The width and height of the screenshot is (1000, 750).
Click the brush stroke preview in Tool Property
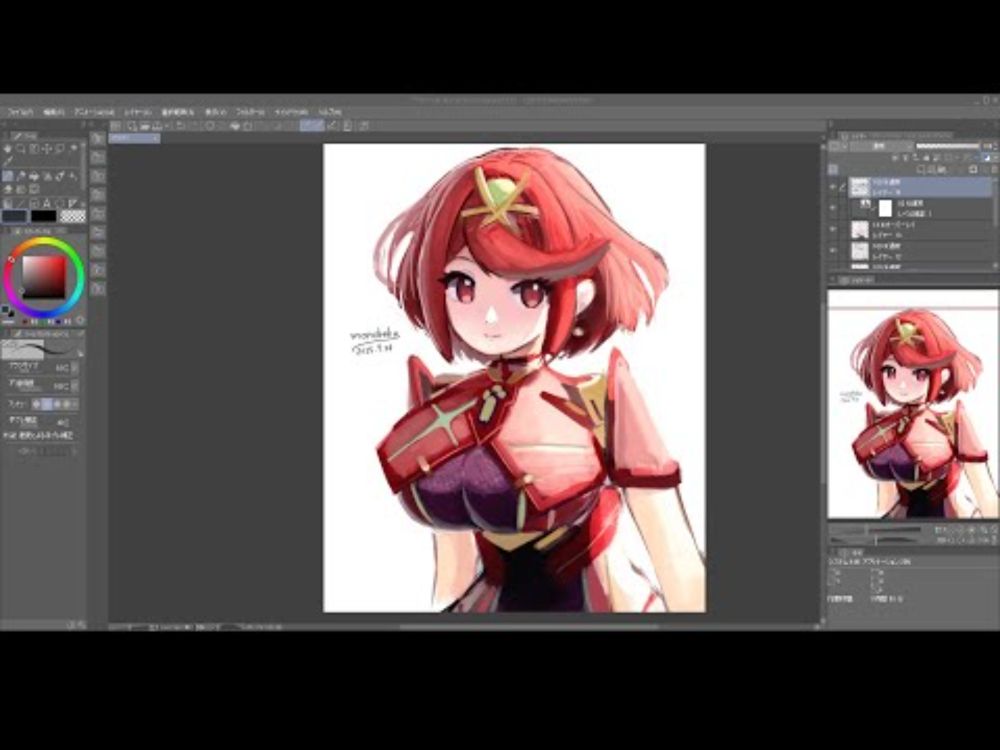(38, 349)
